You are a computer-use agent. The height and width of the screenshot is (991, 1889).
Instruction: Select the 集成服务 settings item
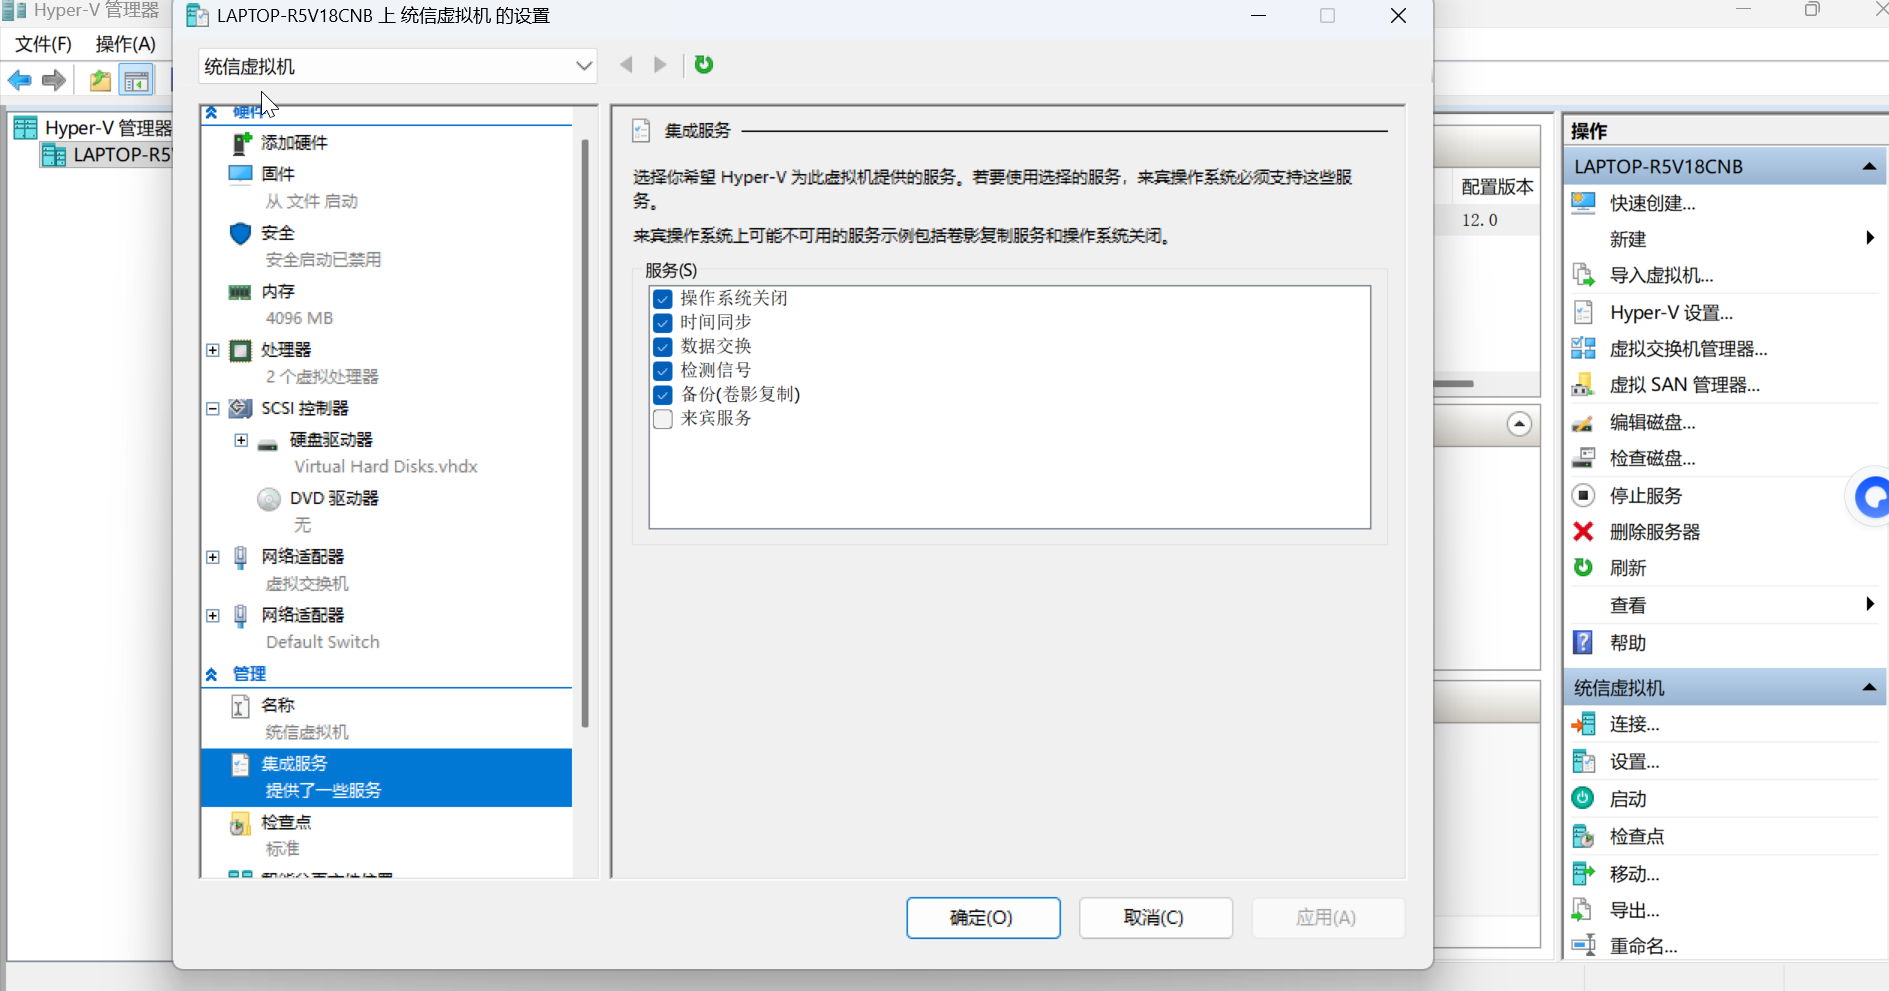point(386,777)
